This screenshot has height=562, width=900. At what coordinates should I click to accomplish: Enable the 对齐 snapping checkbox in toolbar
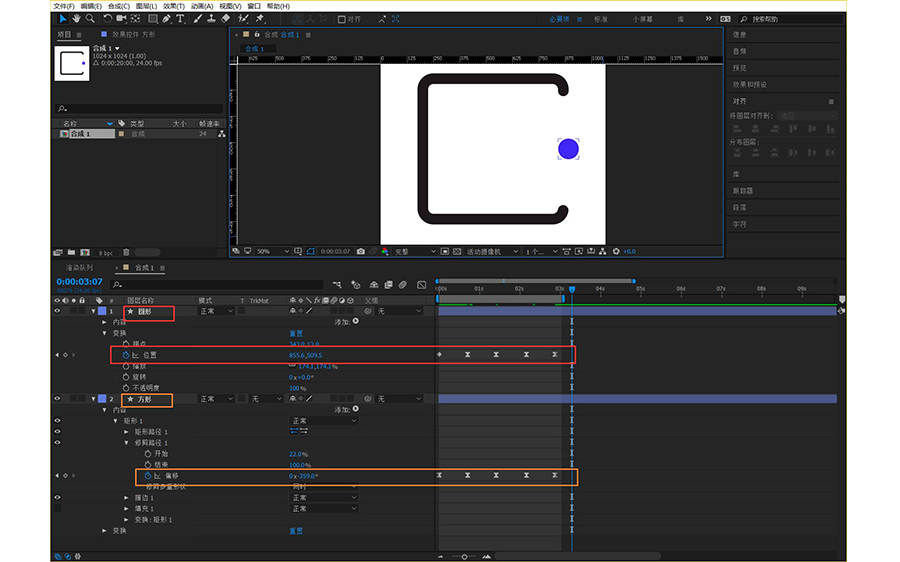pos(341,18)
